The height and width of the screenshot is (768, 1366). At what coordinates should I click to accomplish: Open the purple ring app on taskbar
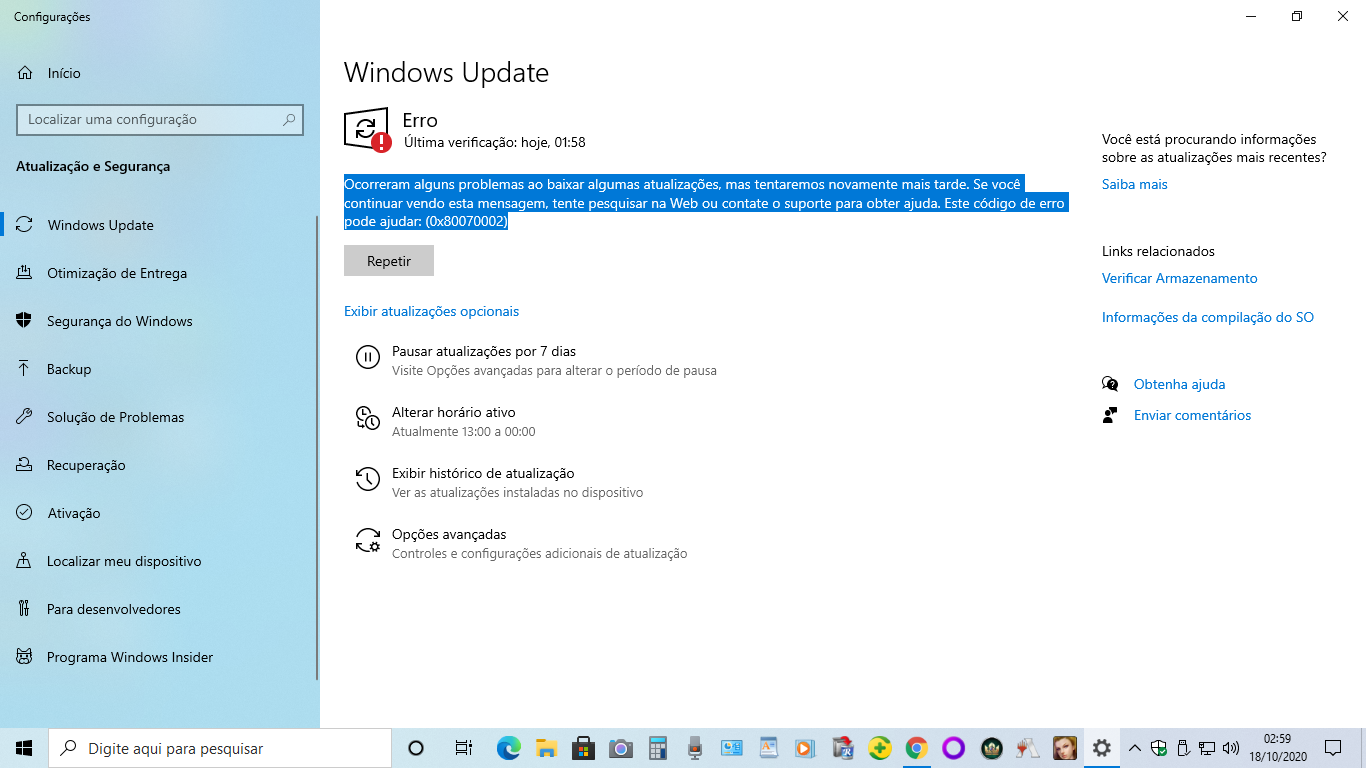pos(953,748)
